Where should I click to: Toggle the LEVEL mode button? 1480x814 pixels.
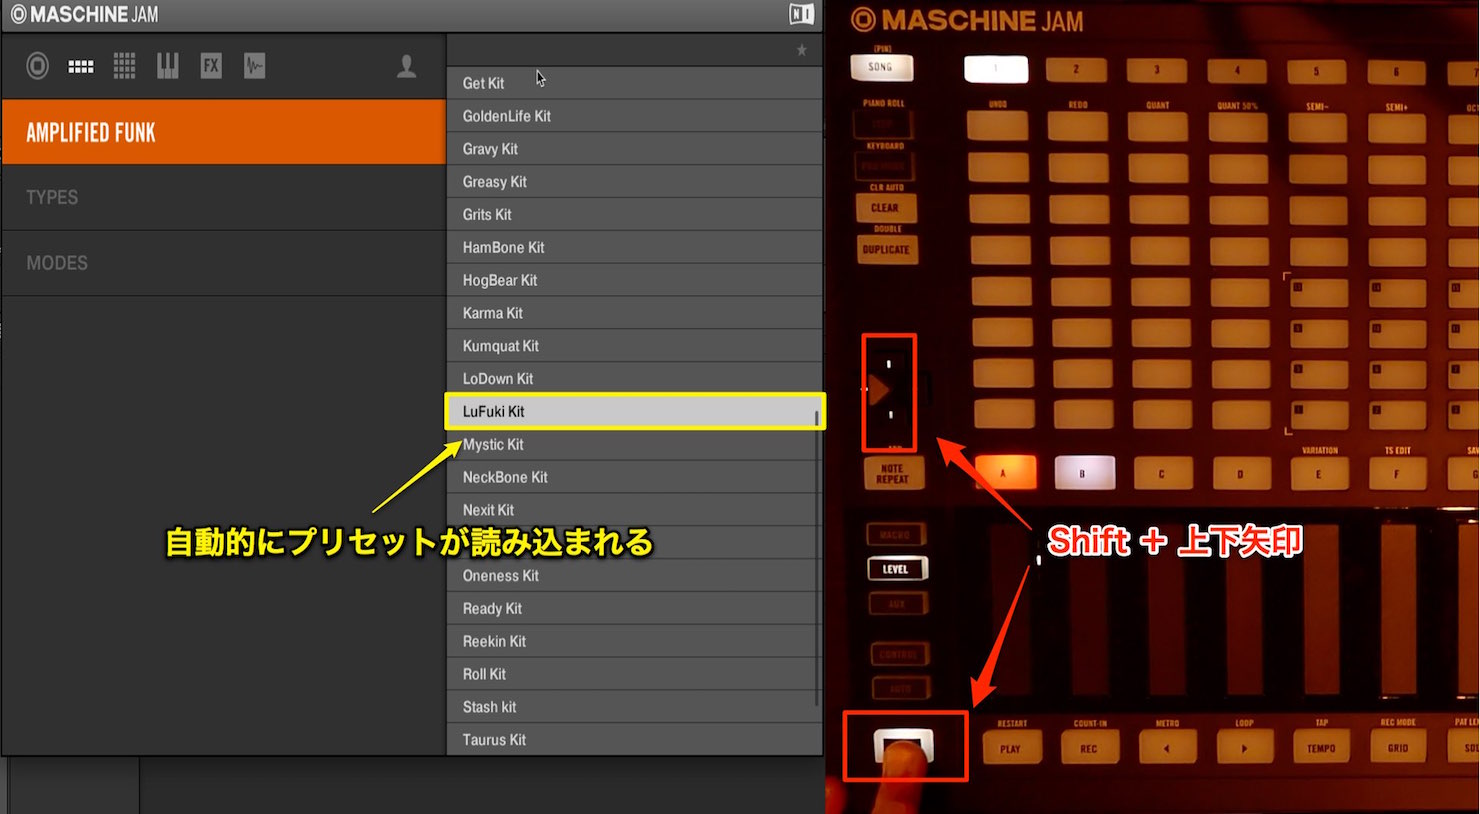[896, 569]
